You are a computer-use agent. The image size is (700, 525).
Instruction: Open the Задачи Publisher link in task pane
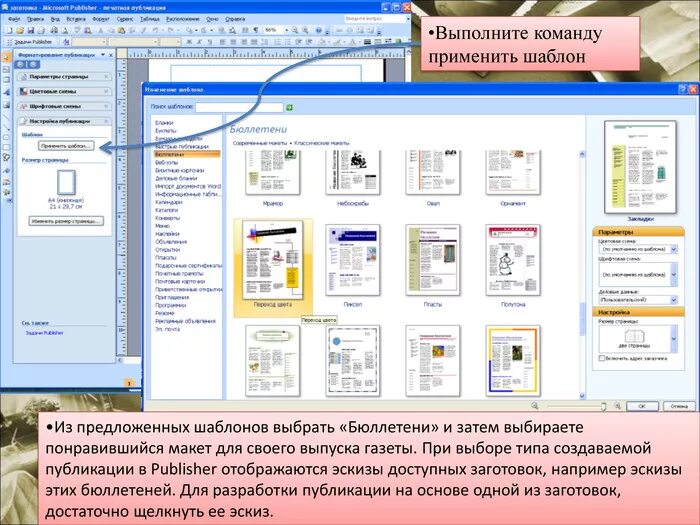(x=44, y=333)
